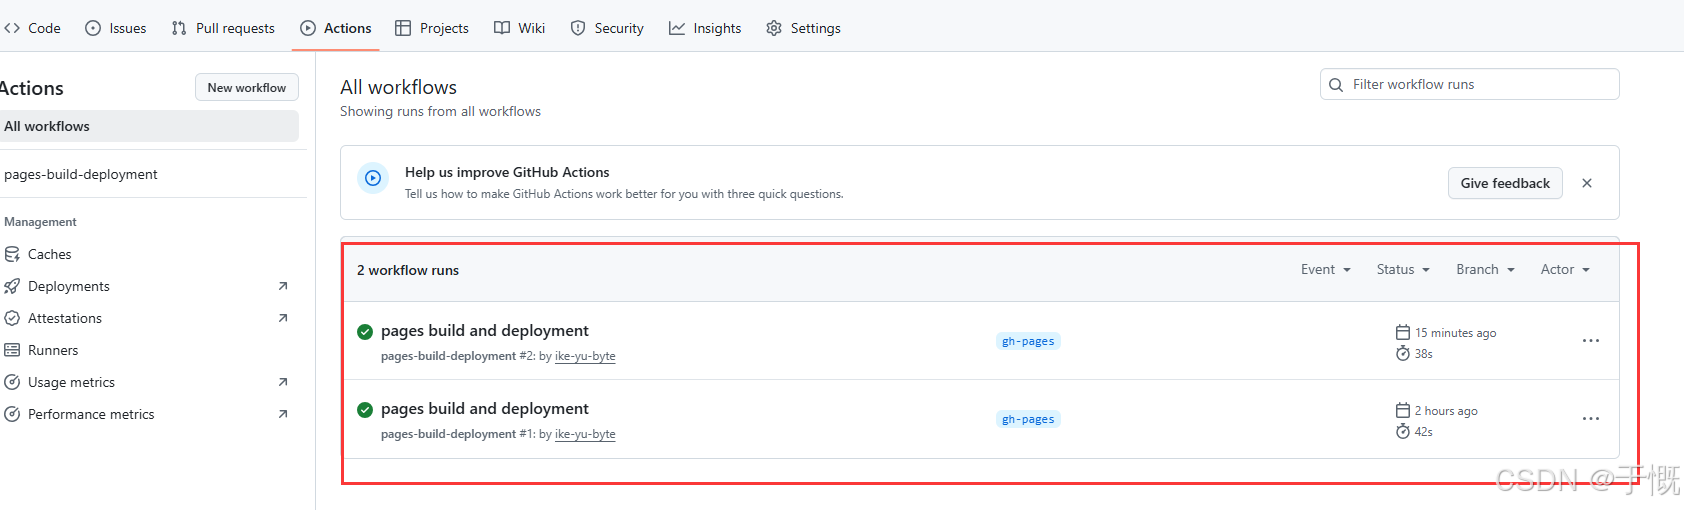The image size is (1684, 510).
Task: Switch to the Security tab
Action: click(x=607, y=28)
